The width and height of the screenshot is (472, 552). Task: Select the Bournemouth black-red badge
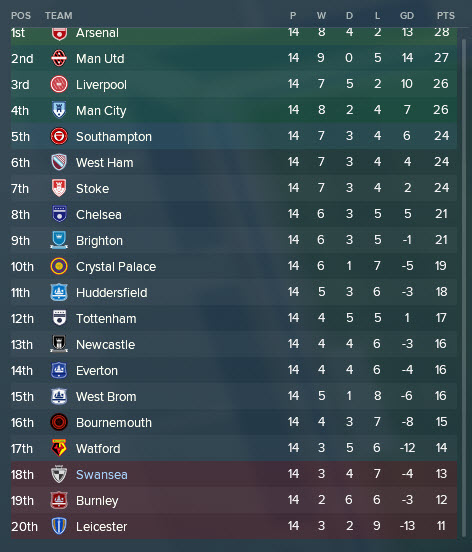click(x=59, y=422)
